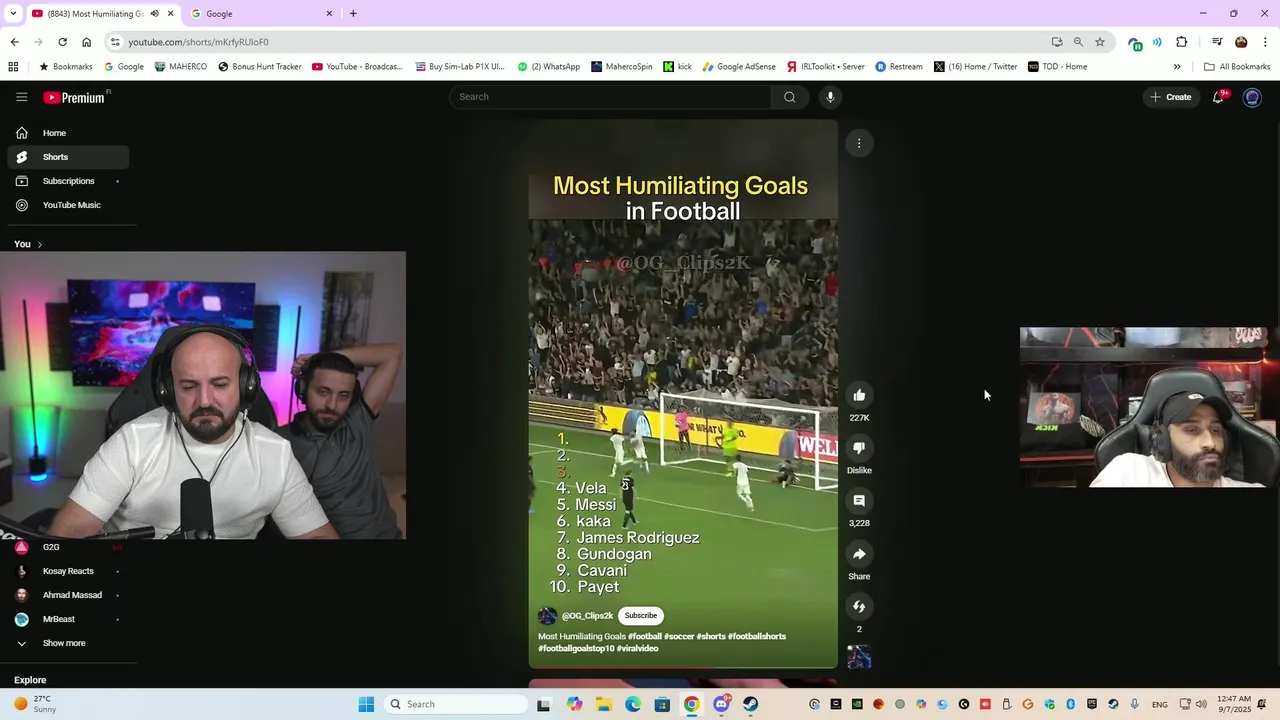
Task: Subscribe to @OG_Clips2k channel
Action: (641, 616)
